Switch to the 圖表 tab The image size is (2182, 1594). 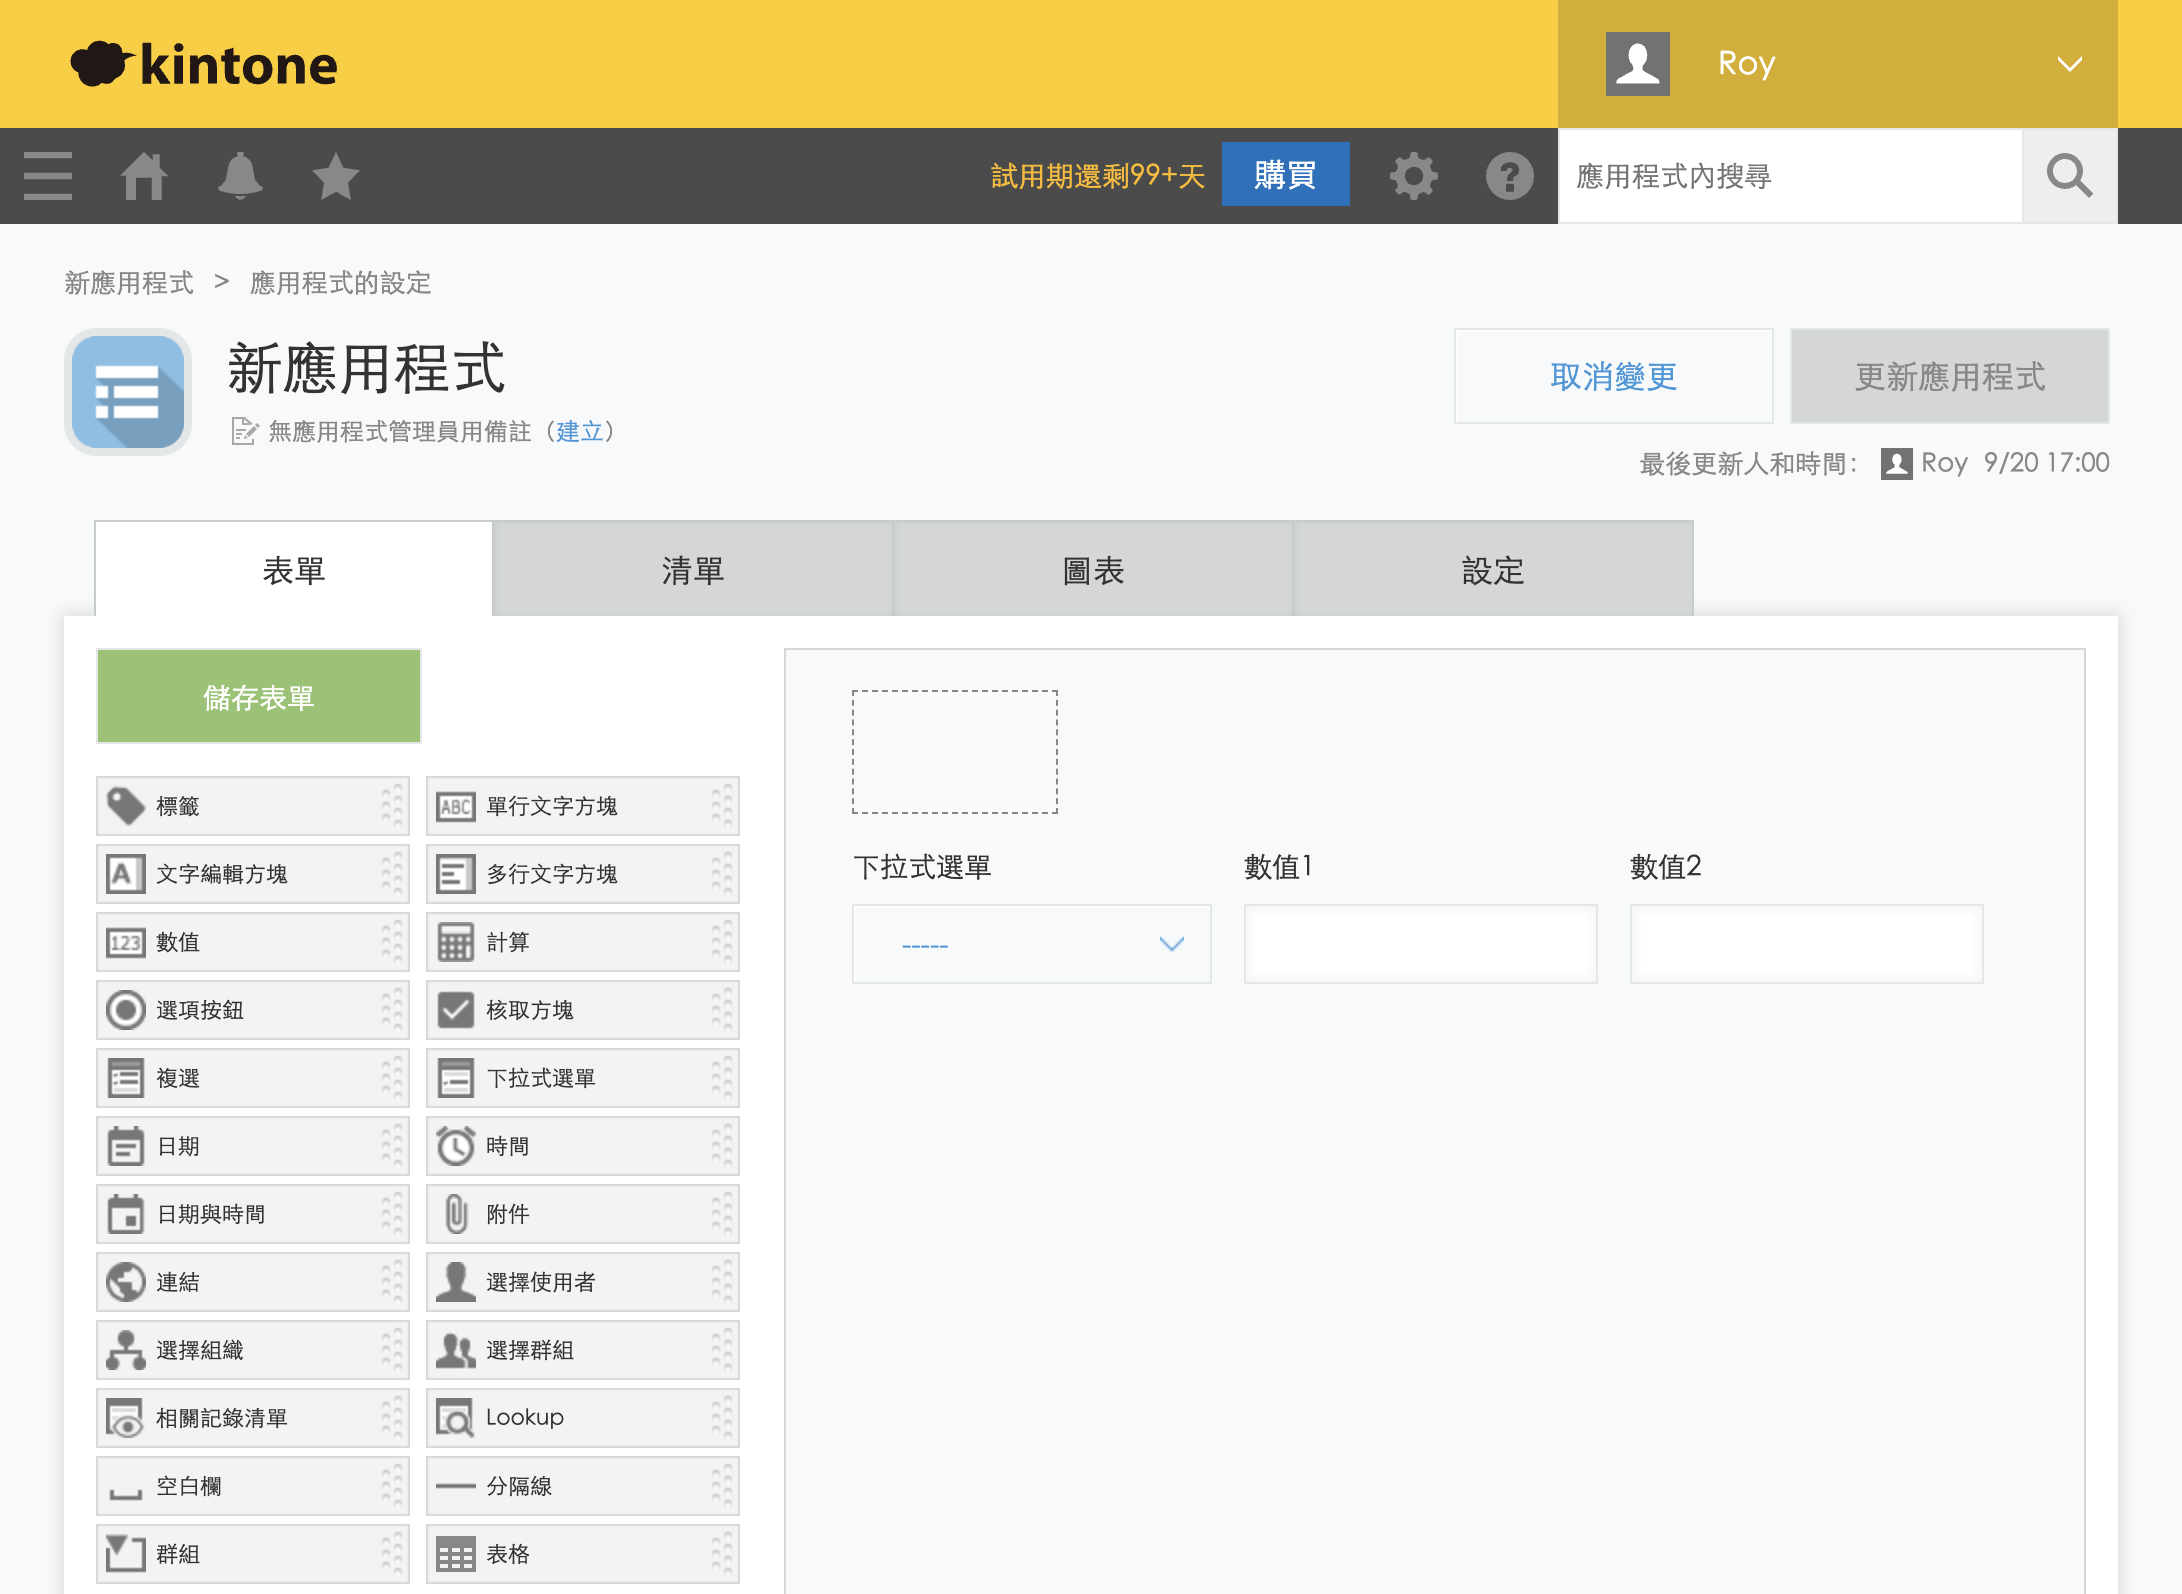pos(1093,570)
